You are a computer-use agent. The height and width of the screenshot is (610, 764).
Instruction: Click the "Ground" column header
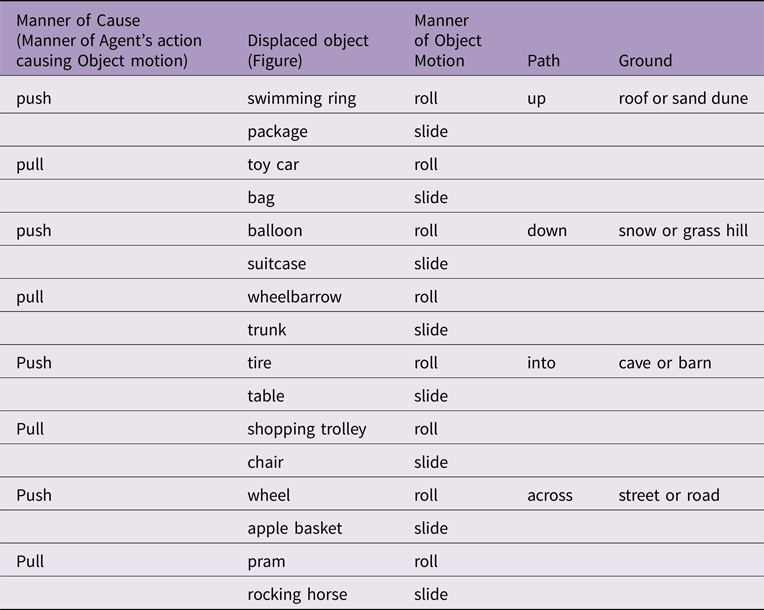click(x=645, y=61)
